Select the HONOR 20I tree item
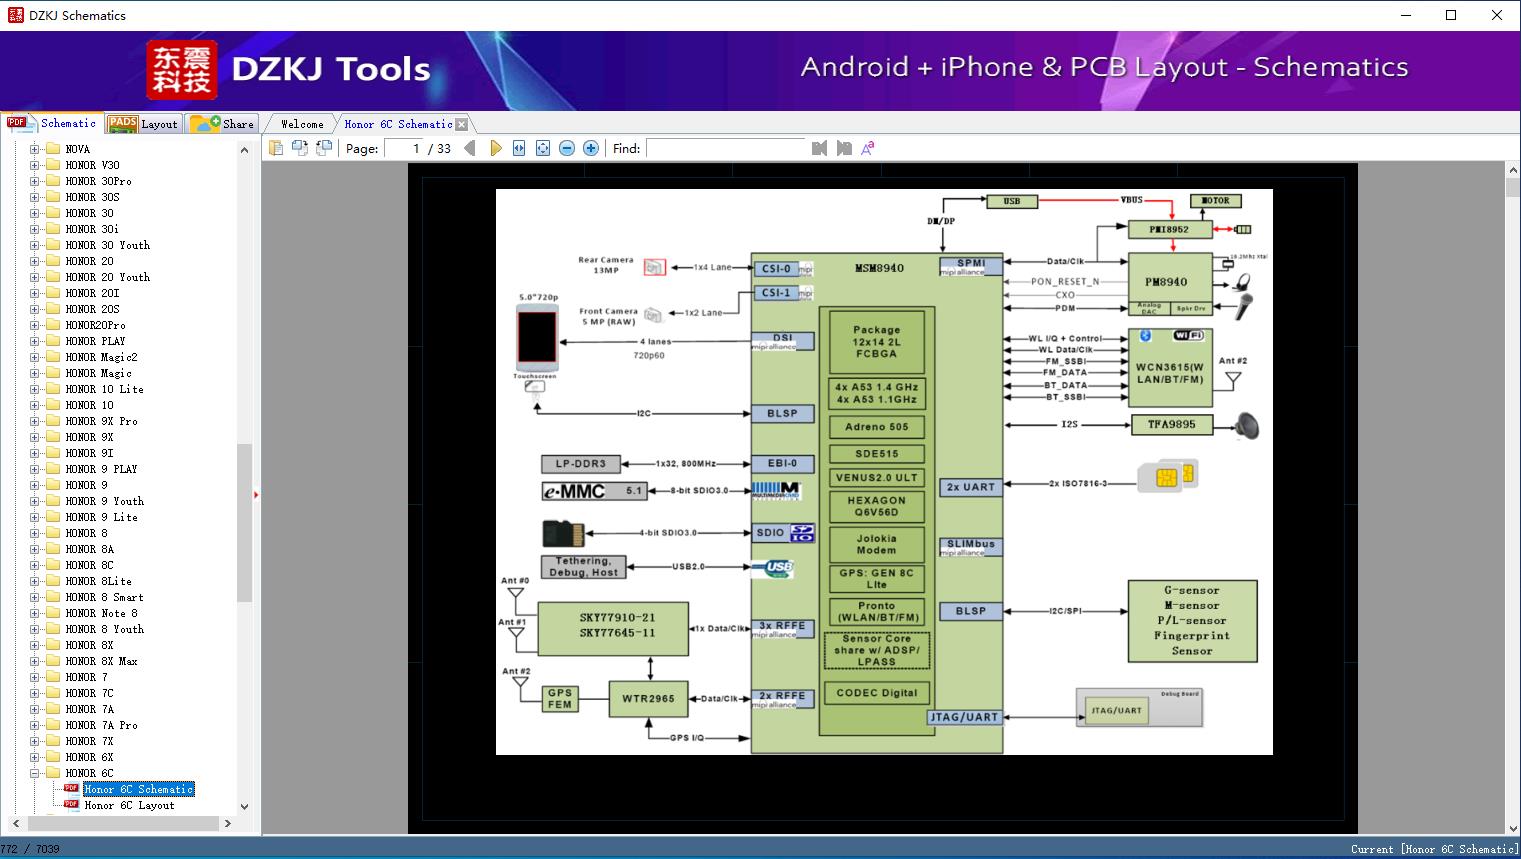This screenshot has width=1521, height=859. [92, 293]
